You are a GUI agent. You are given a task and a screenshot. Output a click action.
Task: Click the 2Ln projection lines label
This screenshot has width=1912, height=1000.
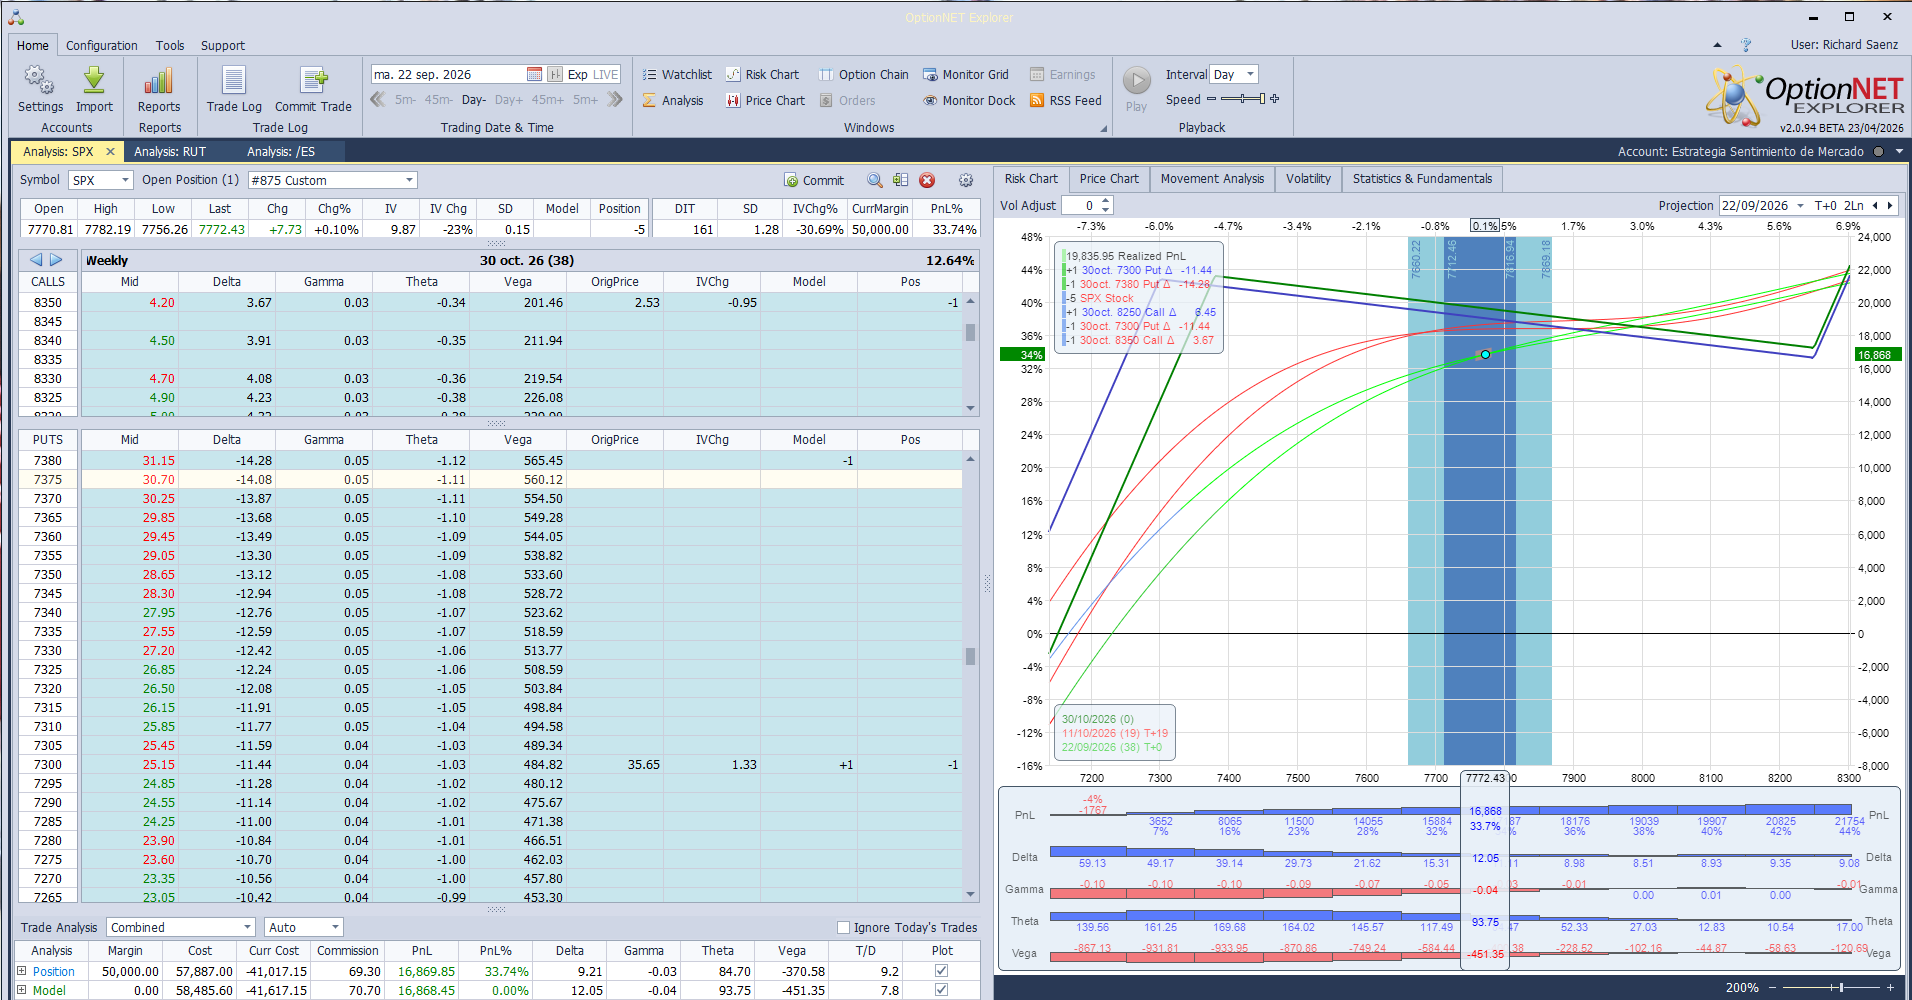1854,205
